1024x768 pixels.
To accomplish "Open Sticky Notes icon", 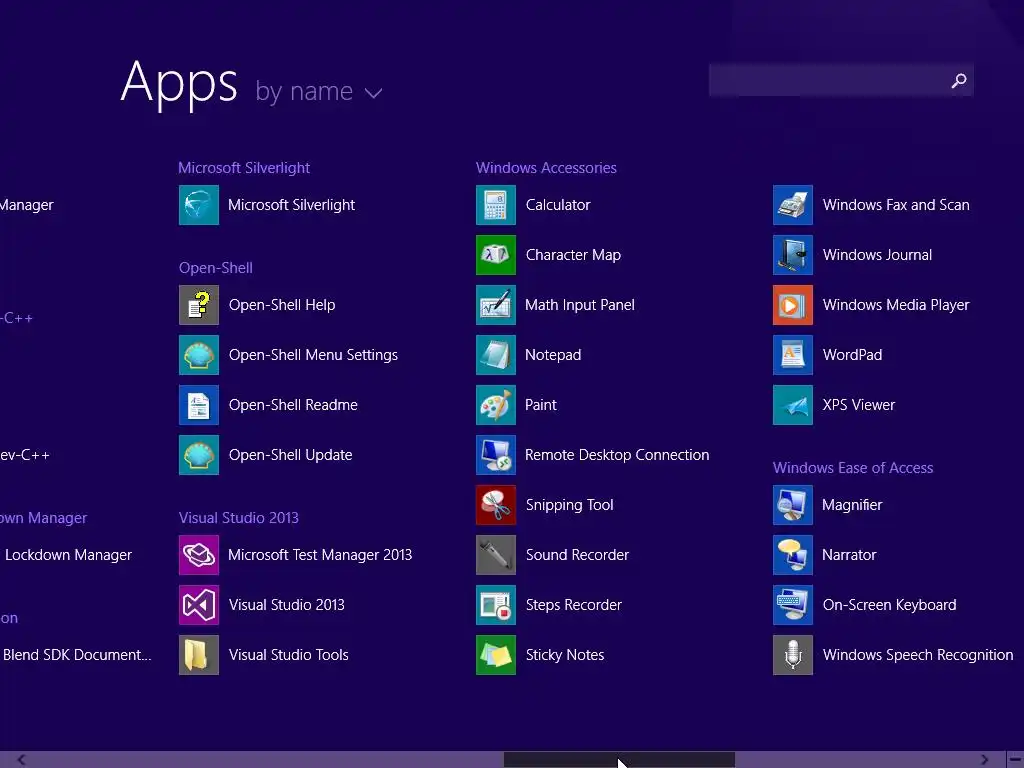I will click(496, 655).
